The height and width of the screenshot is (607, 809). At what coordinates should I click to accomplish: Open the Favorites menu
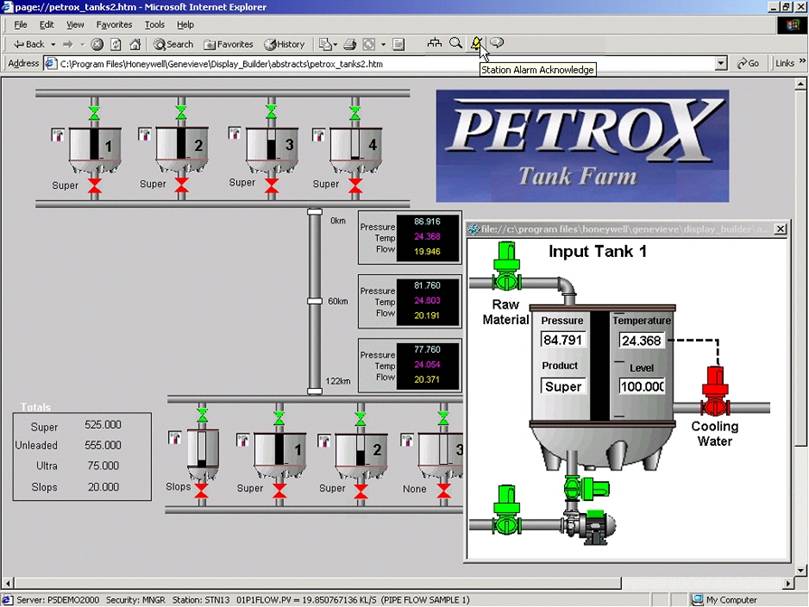[114, 25]
